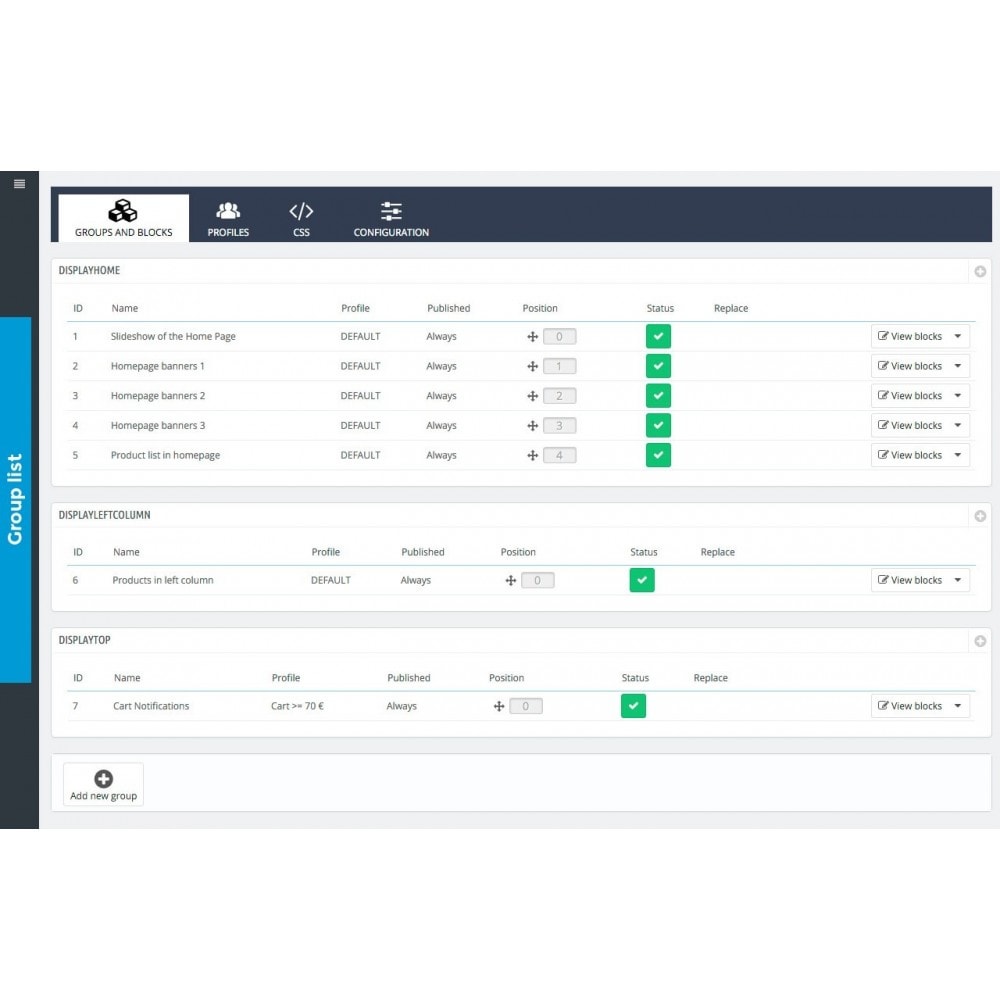The image size is (1000, 1000).
Task: Open dropdown arrow for Products in left column
Action: 958,580
